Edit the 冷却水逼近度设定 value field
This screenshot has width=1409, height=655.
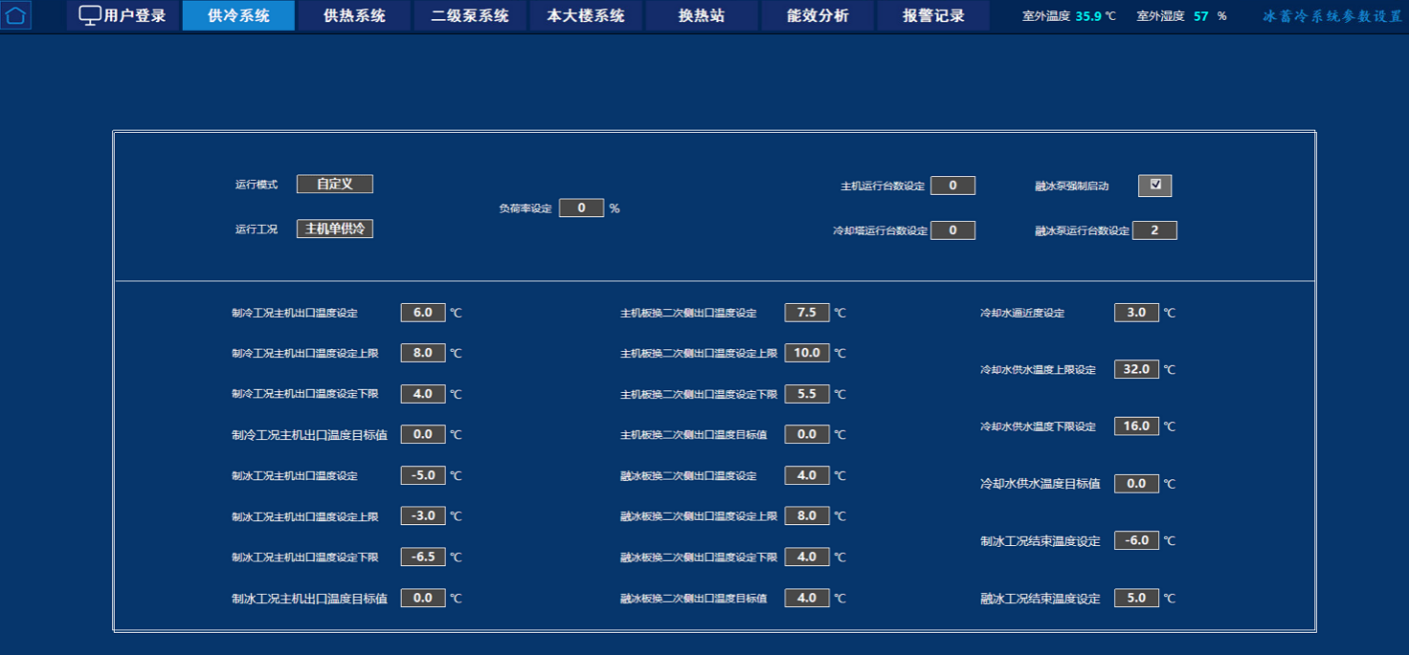click(1136, 312)
